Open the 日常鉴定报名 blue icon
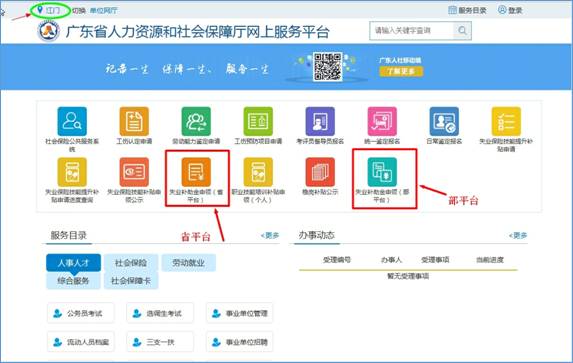The width and height of the screenshot is (573, 363). click(444, 121)
